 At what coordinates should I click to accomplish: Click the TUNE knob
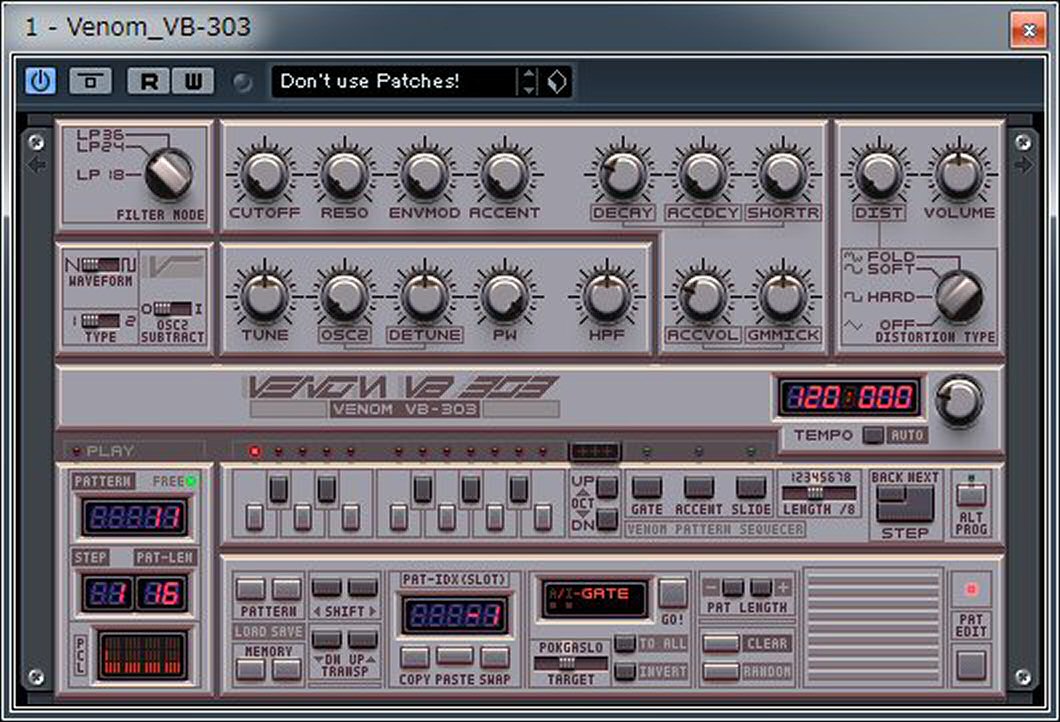tap(264, 296)
